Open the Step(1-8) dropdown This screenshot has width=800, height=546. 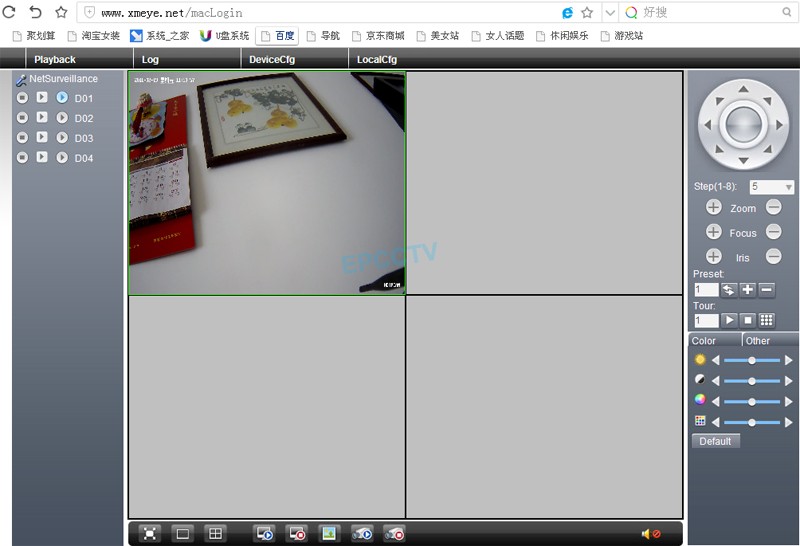788,187
